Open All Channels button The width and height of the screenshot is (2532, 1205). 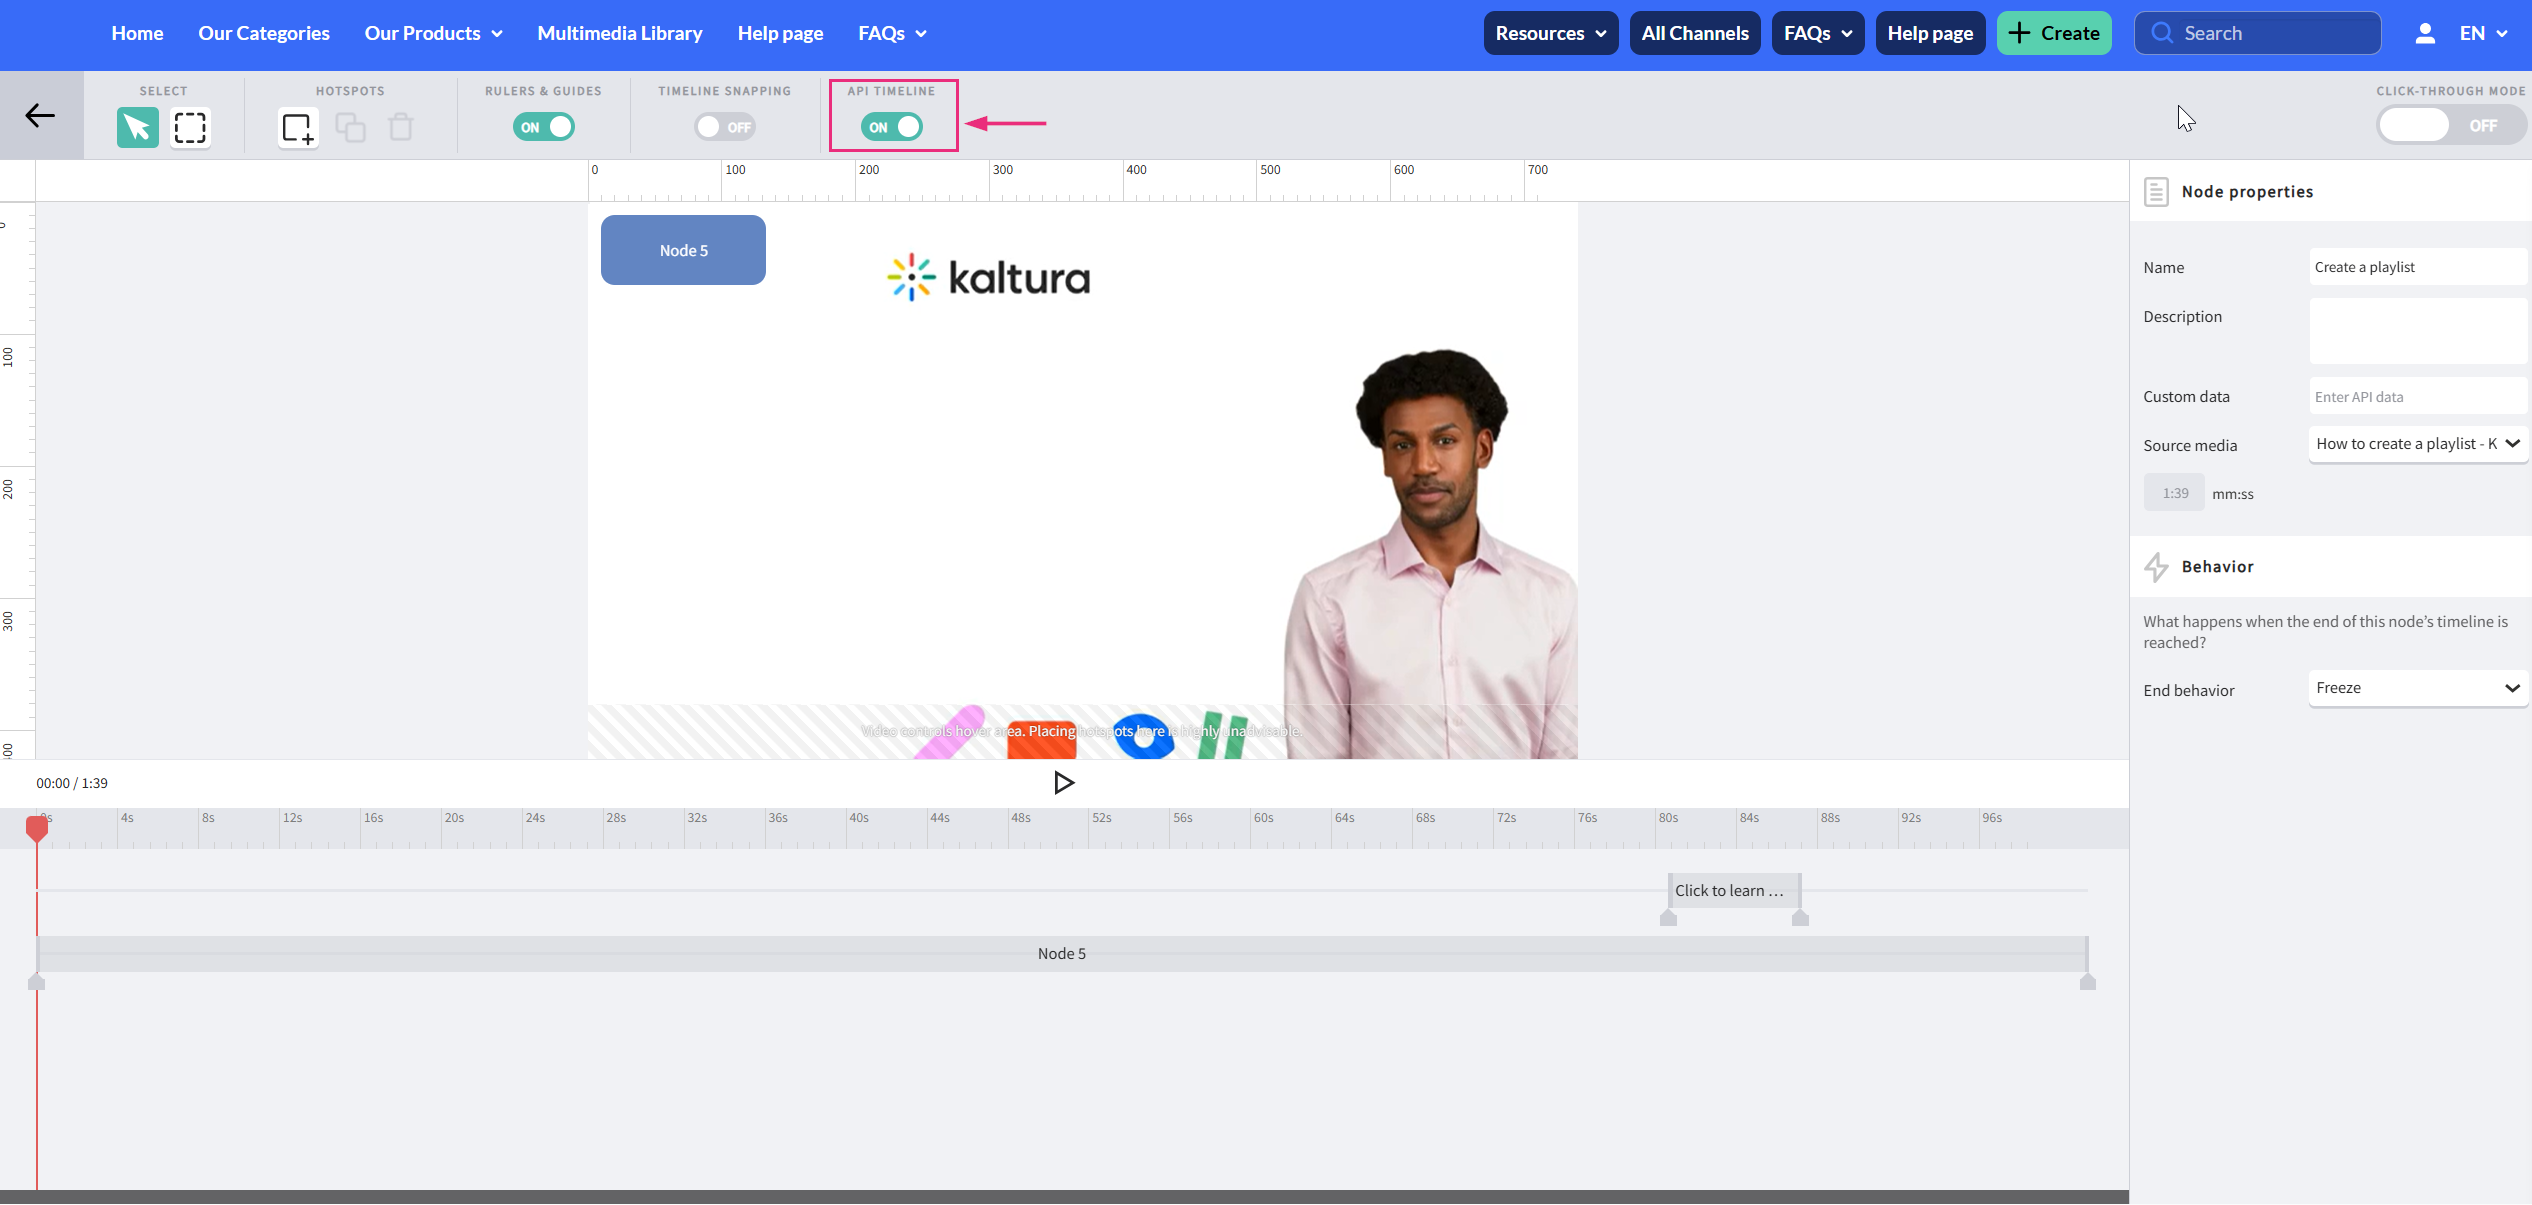pos(1695,33)
